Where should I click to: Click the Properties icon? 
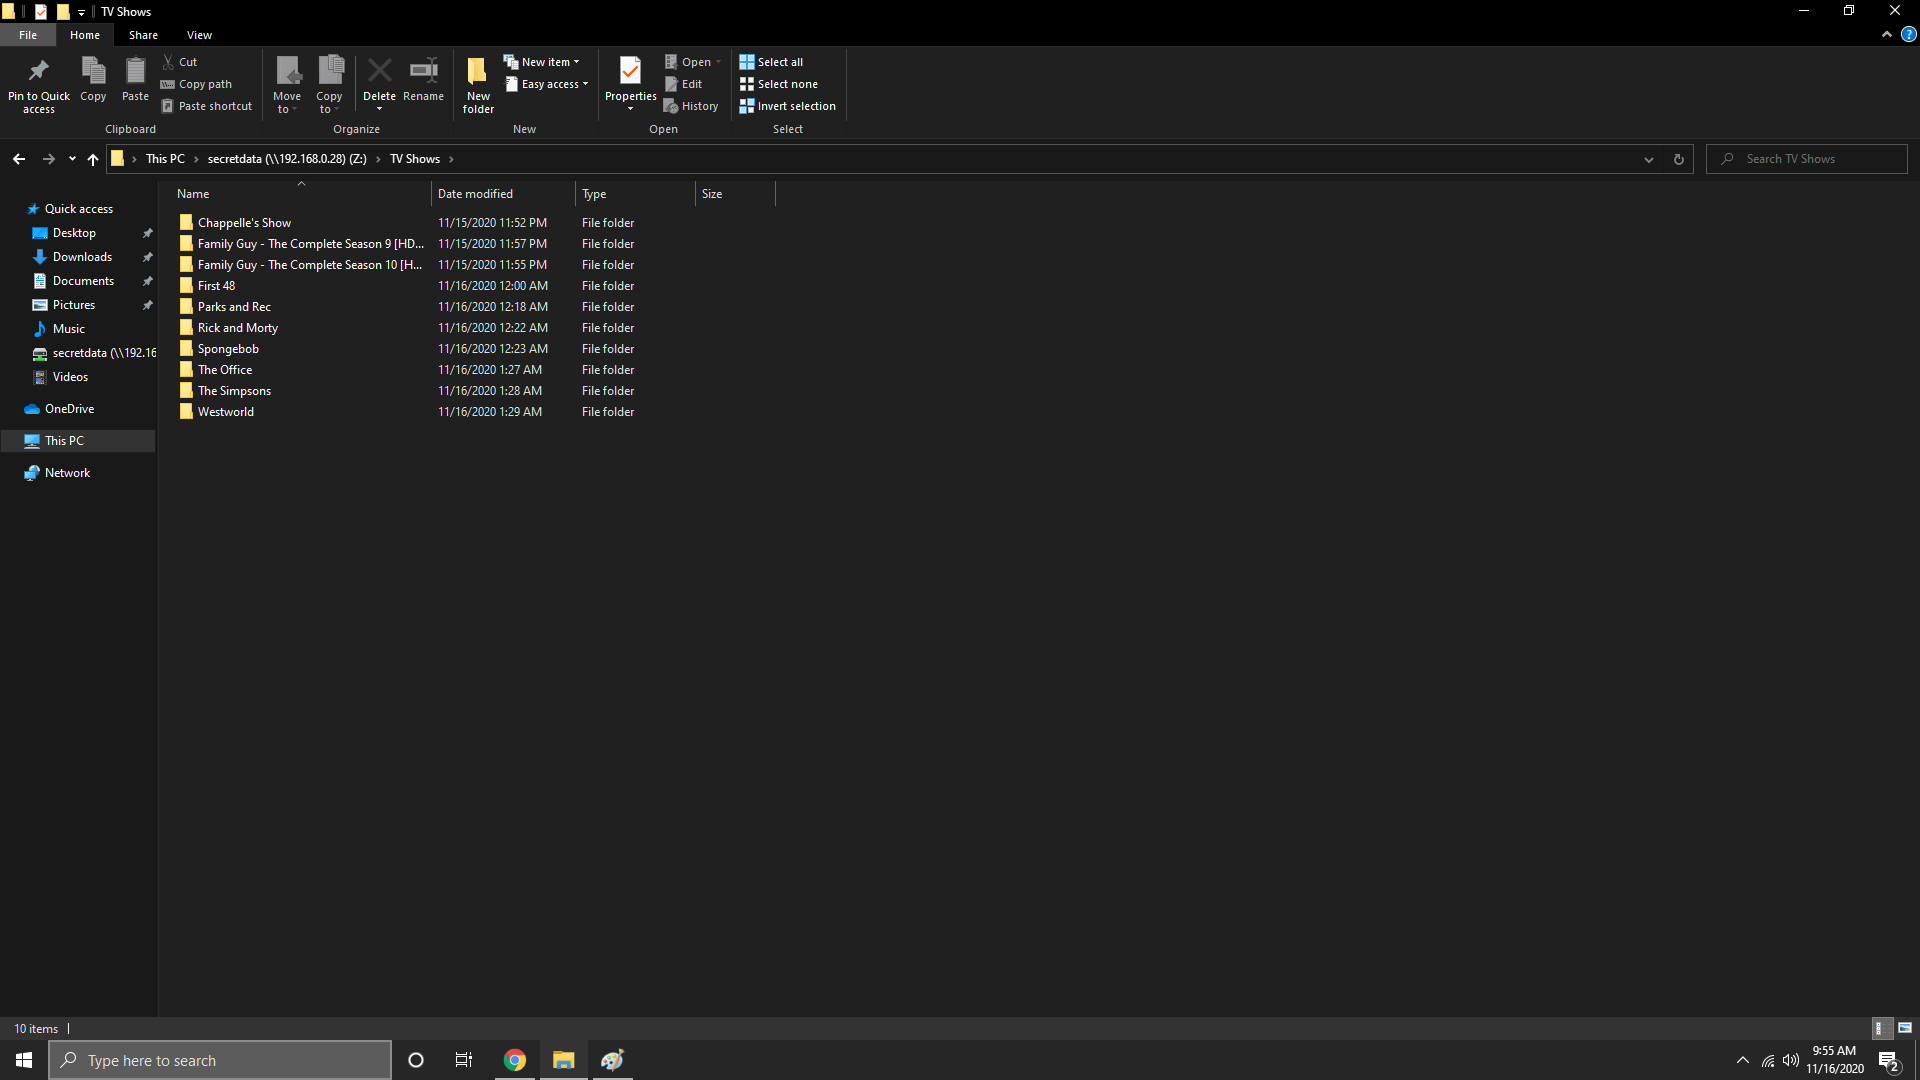[630, 71]
